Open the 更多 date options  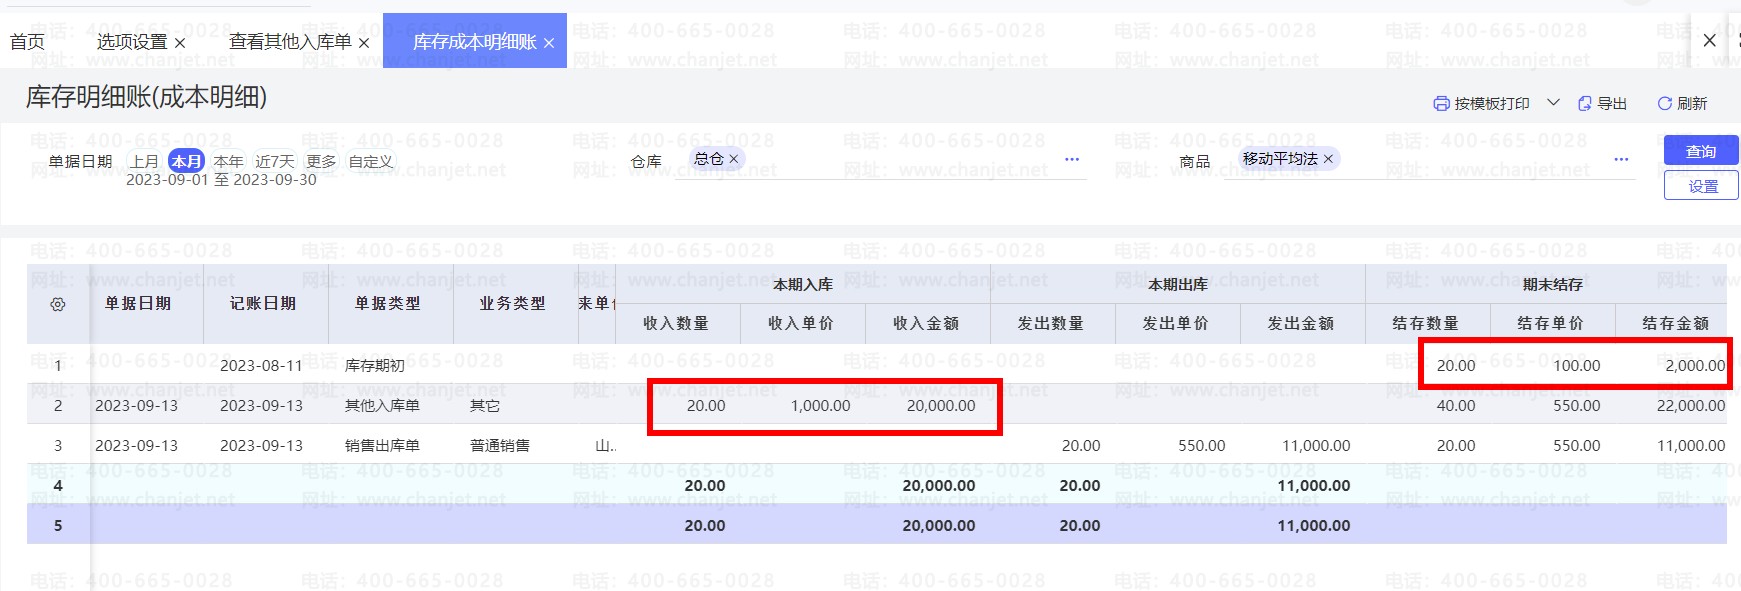[321, 161]
